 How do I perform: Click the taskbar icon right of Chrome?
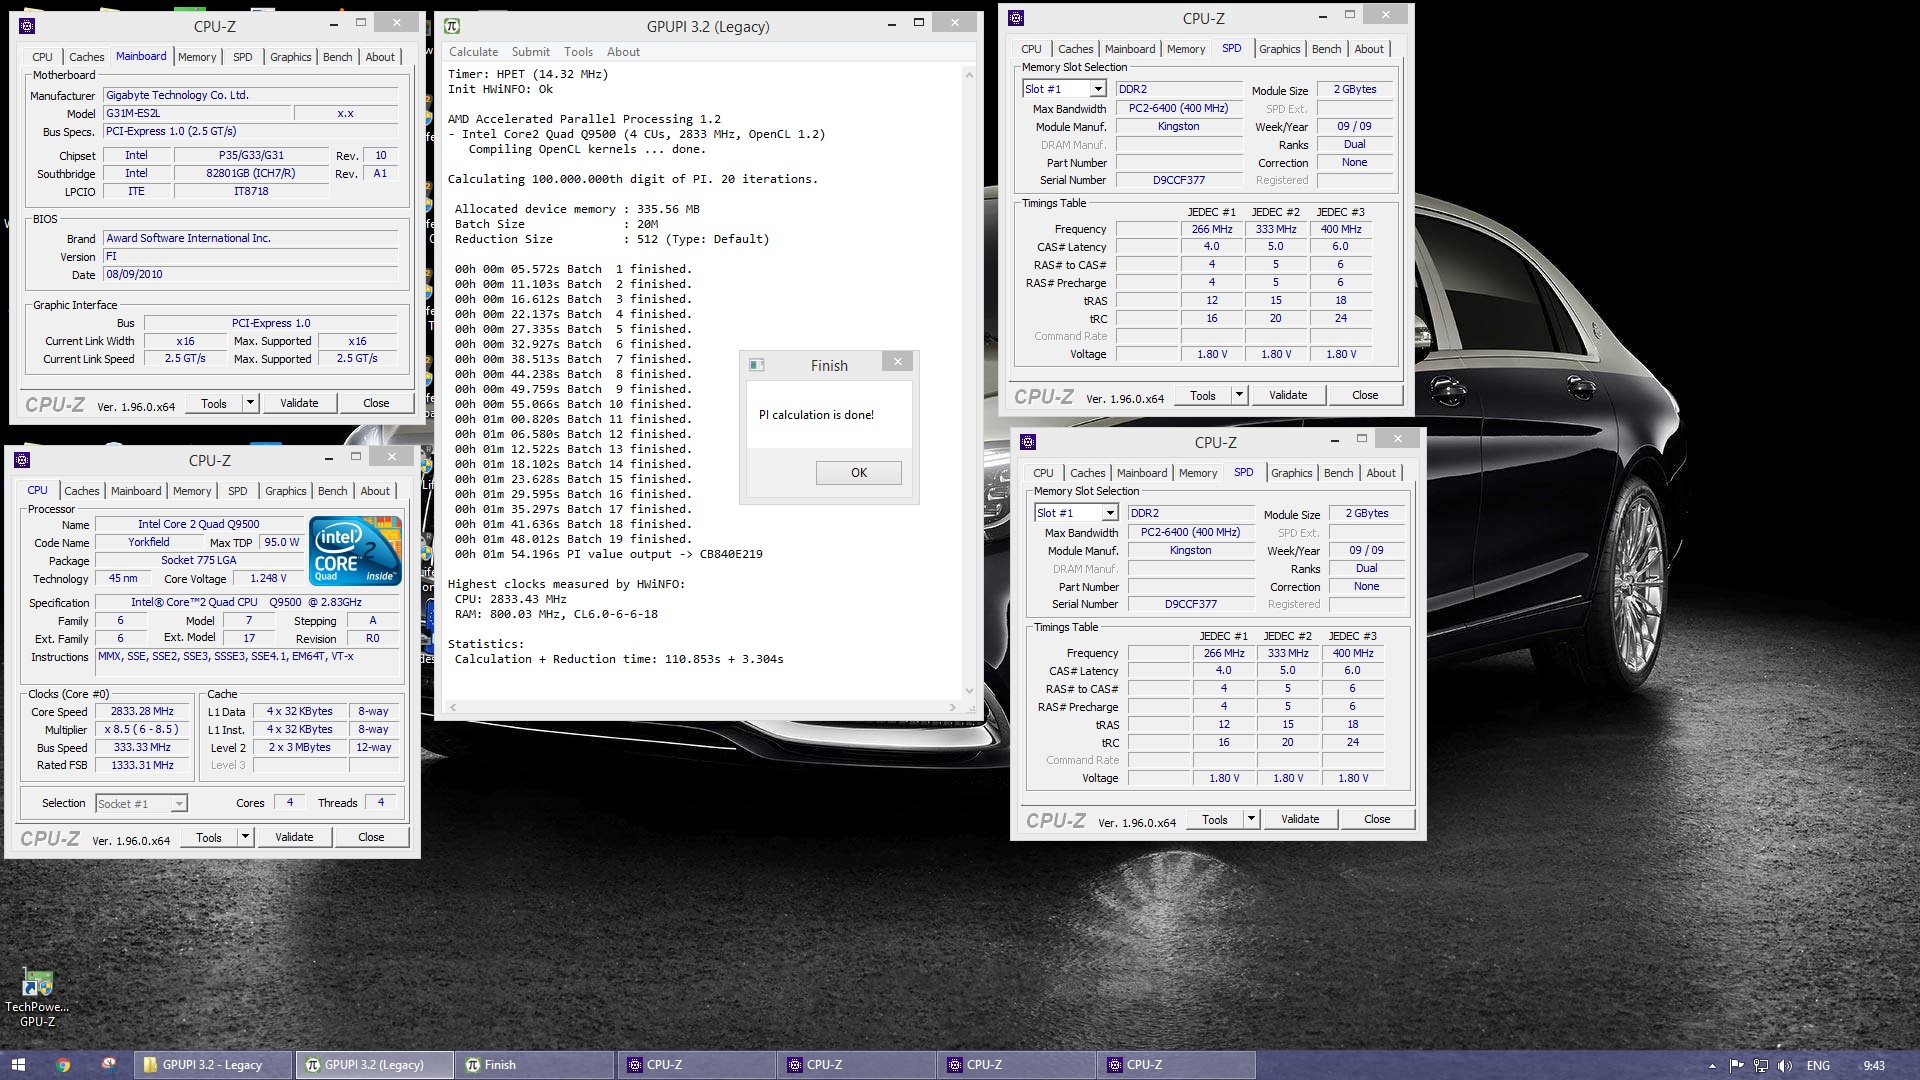[x=109, y=1065]
